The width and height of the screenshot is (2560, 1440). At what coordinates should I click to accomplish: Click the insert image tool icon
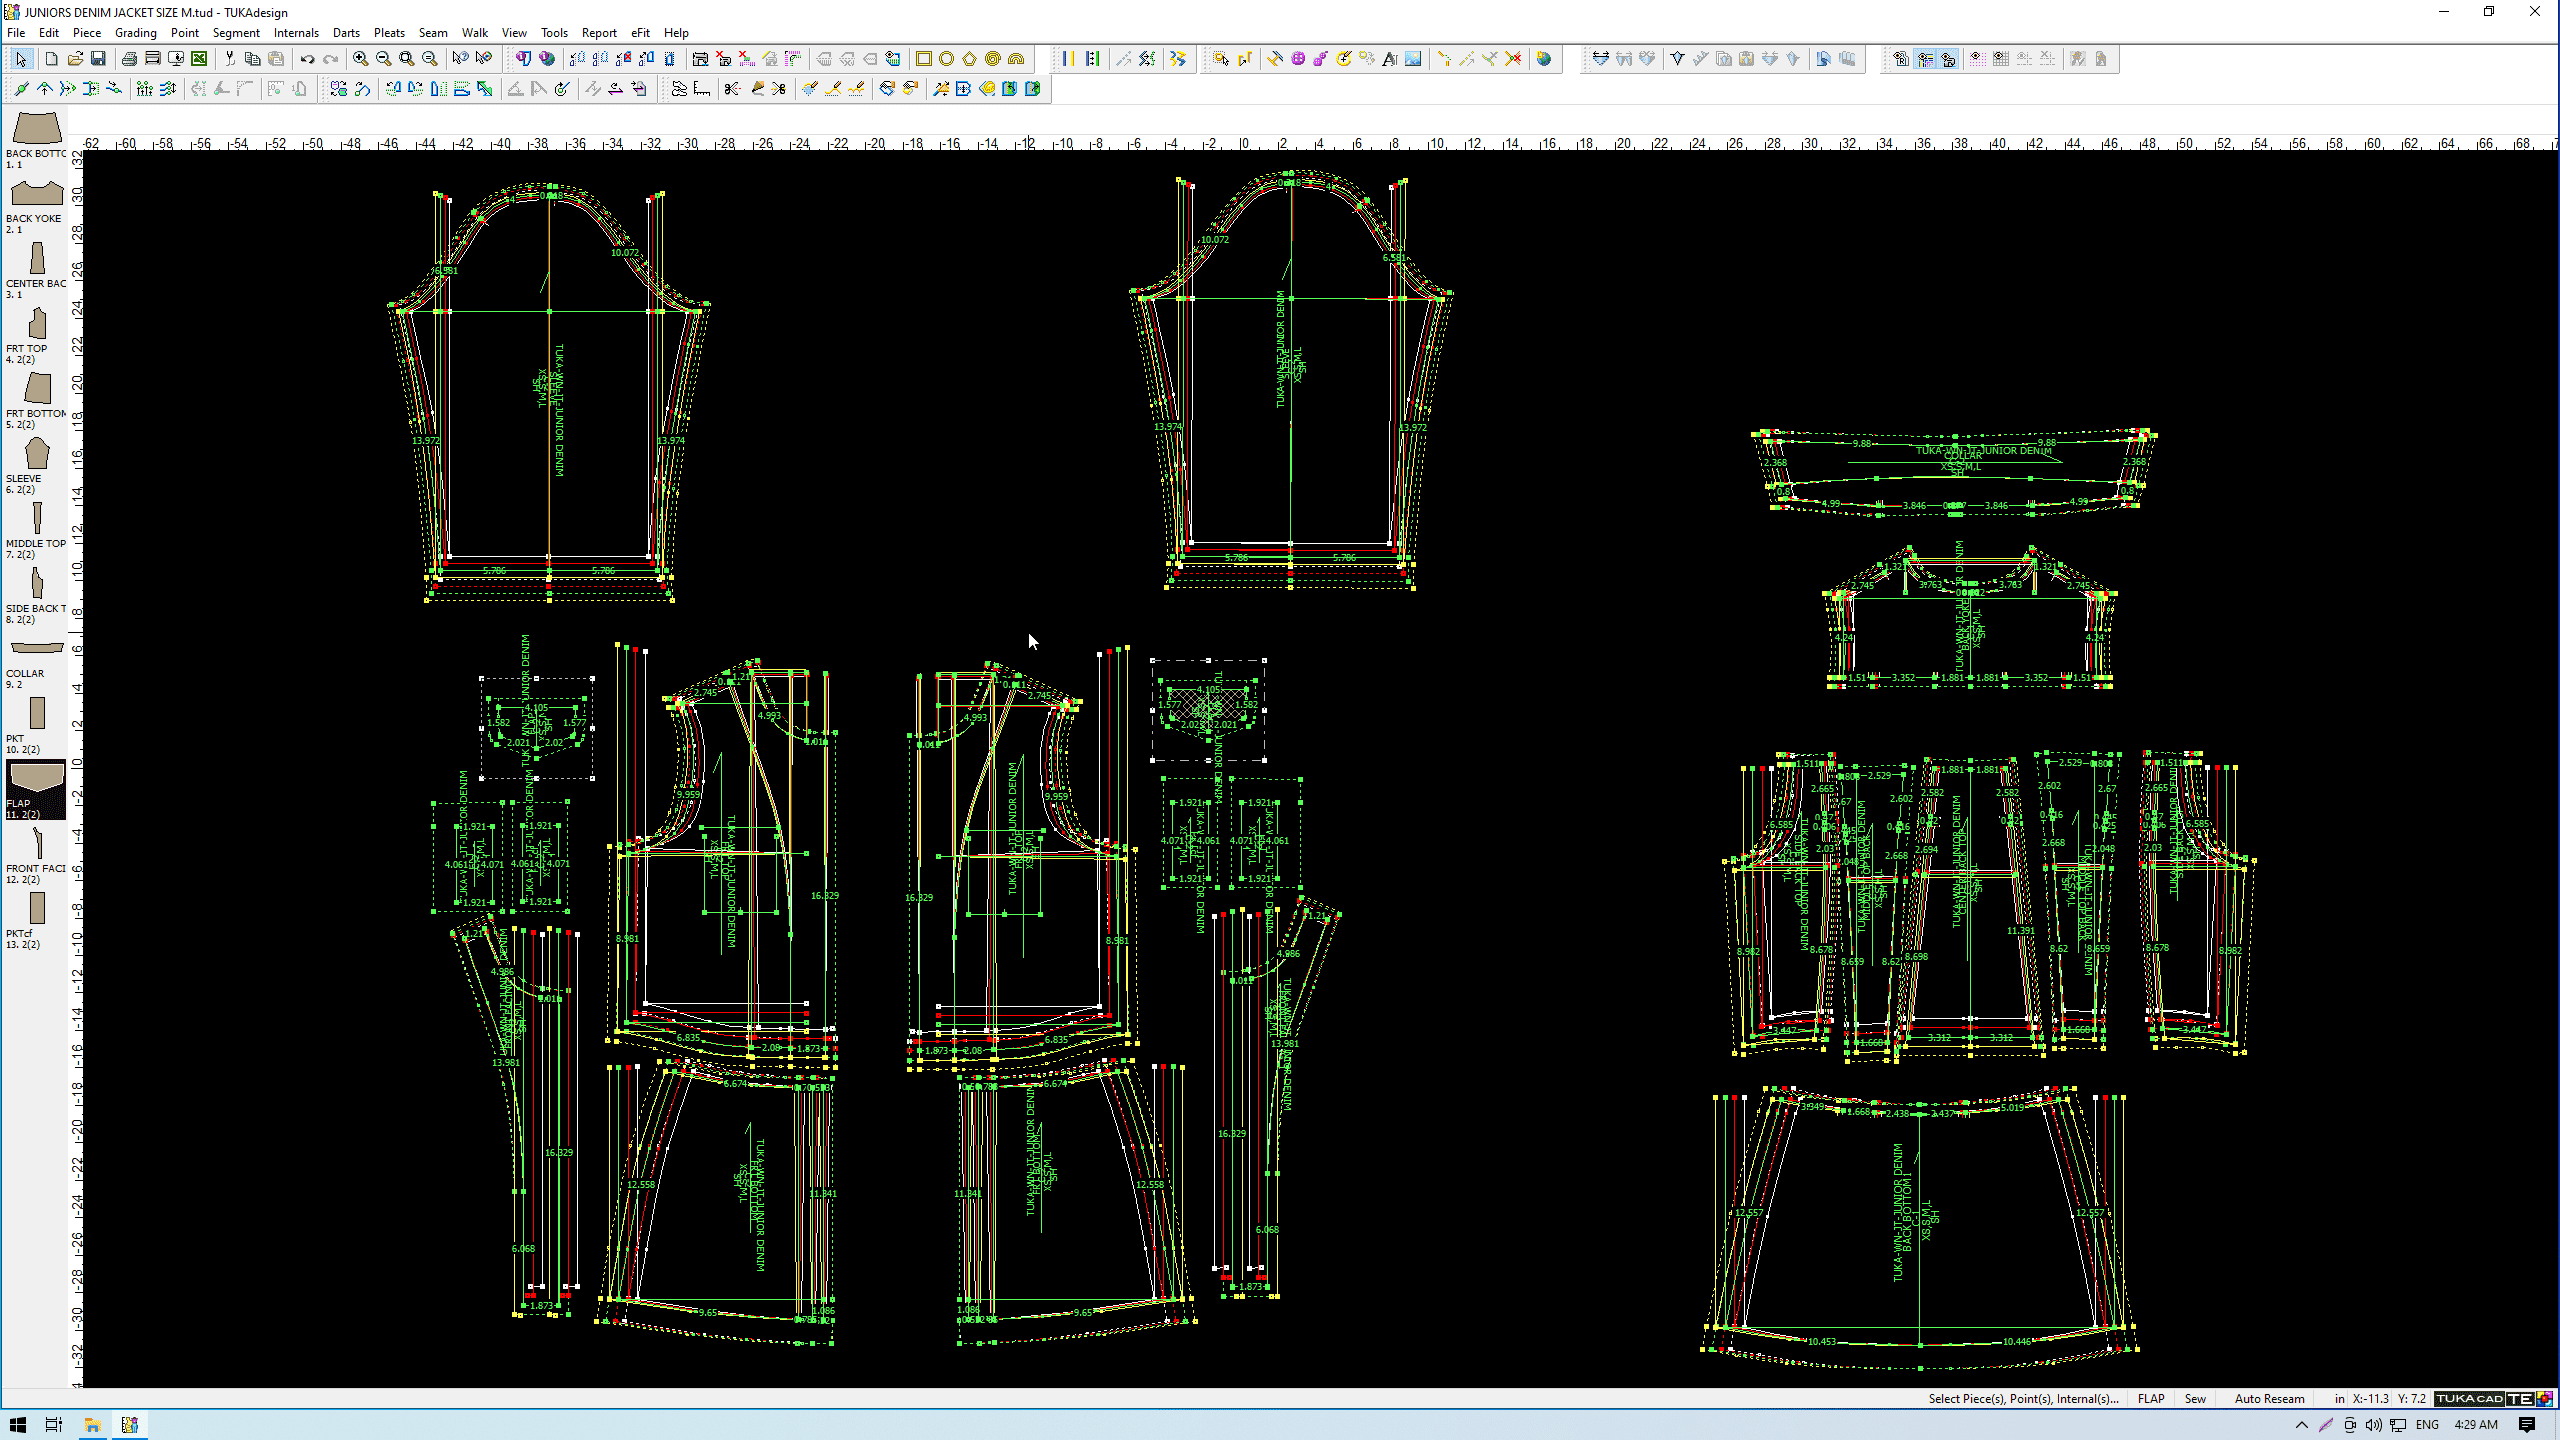(x=1412, y=59)
